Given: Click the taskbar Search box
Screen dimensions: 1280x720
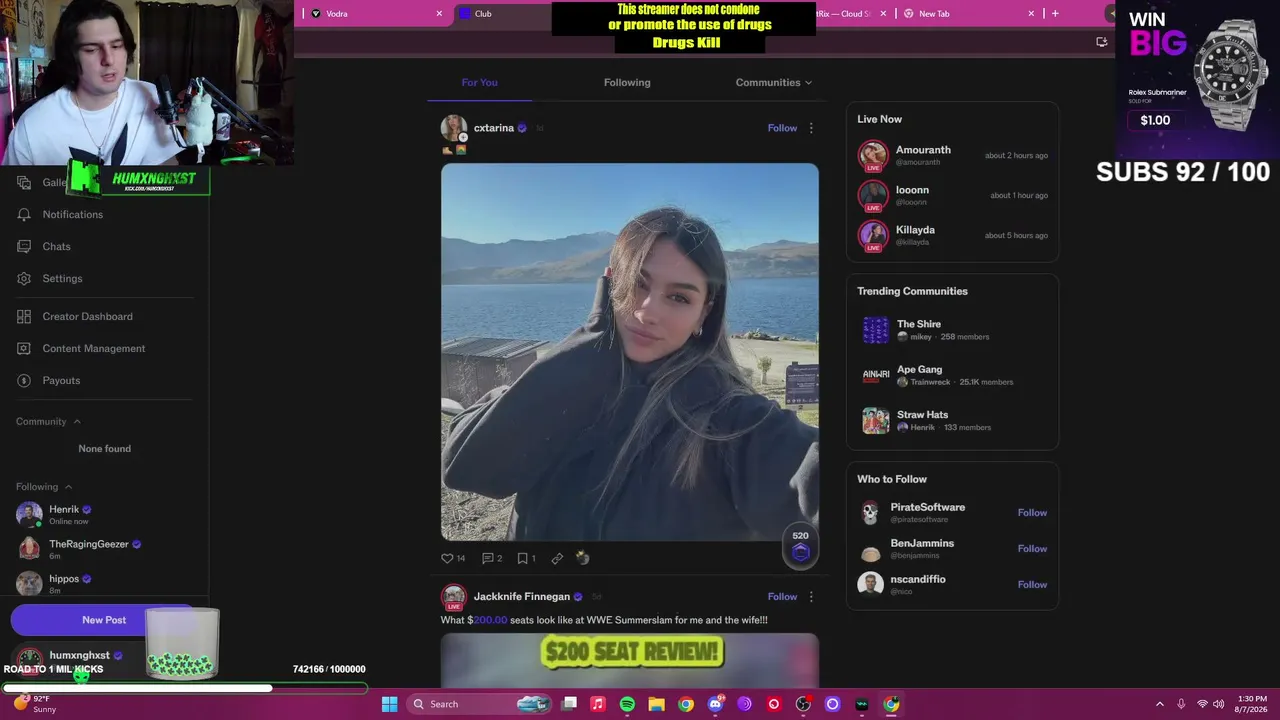Looking at the screenshot, I should [x=480, y=704].
